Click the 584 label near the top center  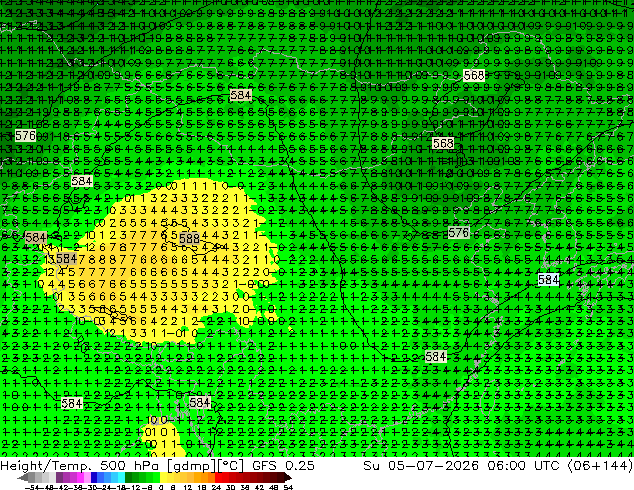[x=241, y=95]
